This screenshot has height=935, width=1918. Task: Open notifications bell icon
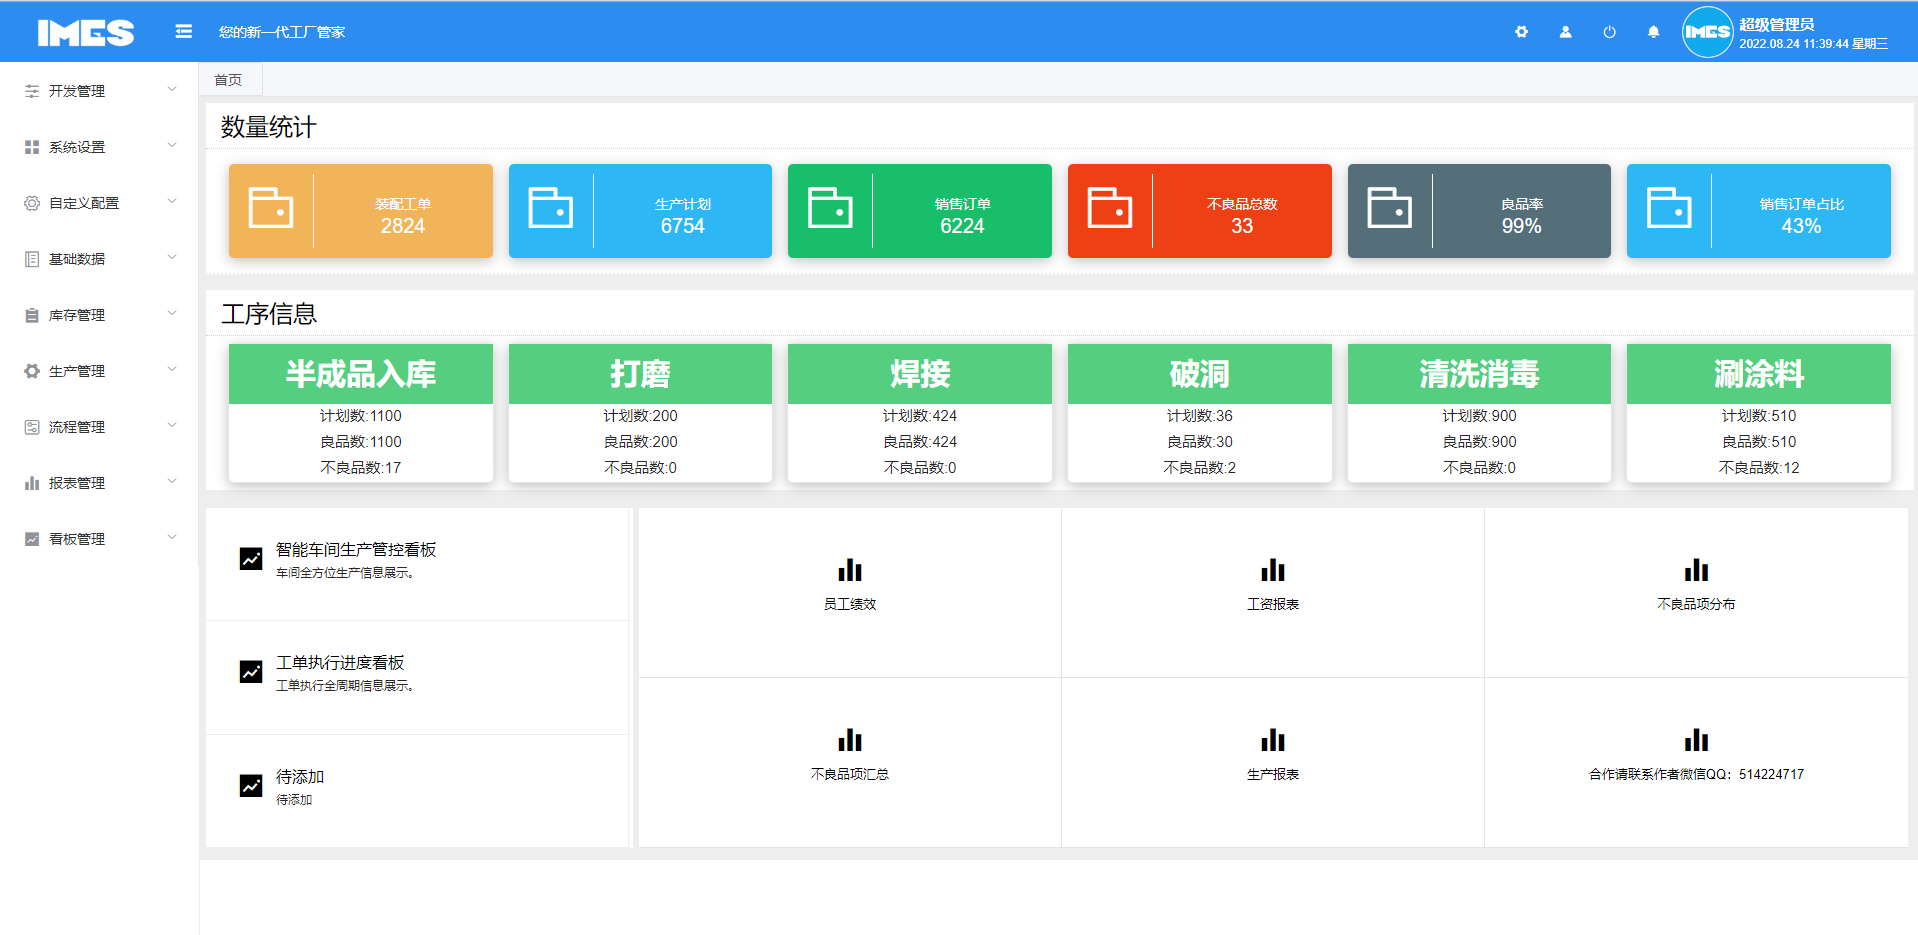1653,32
